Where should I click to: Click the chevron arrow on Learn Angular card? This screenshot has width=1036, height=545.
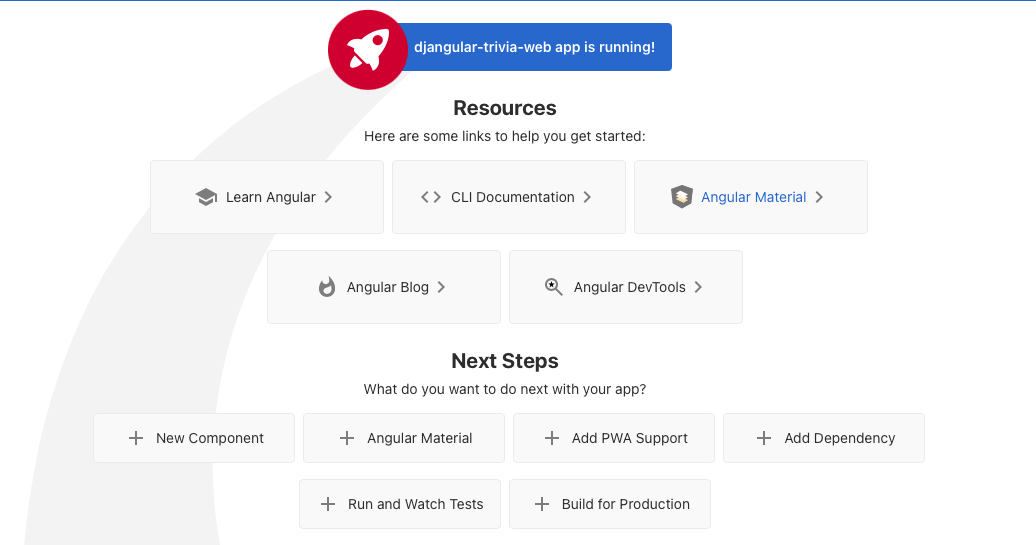tap(328, 197)
